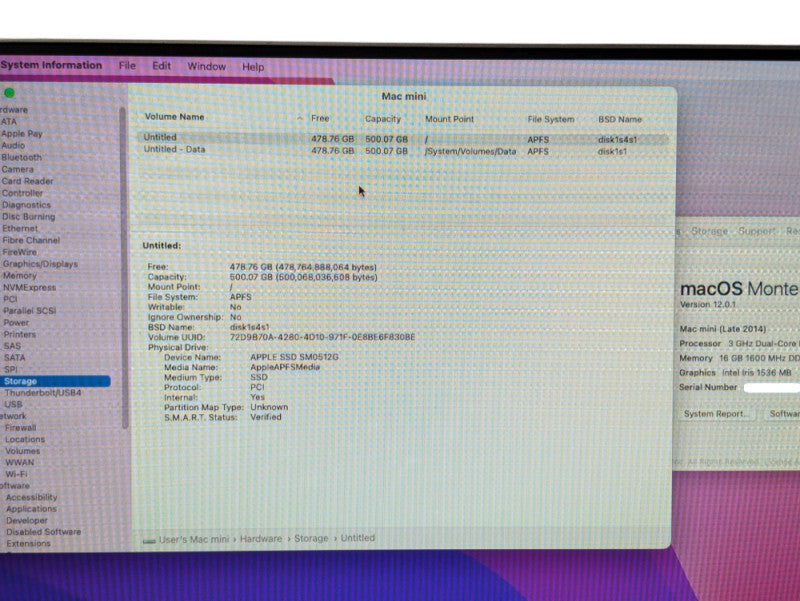Select ATA in the sidebar
Image resolution: width=800 pixels, height=601 pixels.
click(x=9, y=121)
